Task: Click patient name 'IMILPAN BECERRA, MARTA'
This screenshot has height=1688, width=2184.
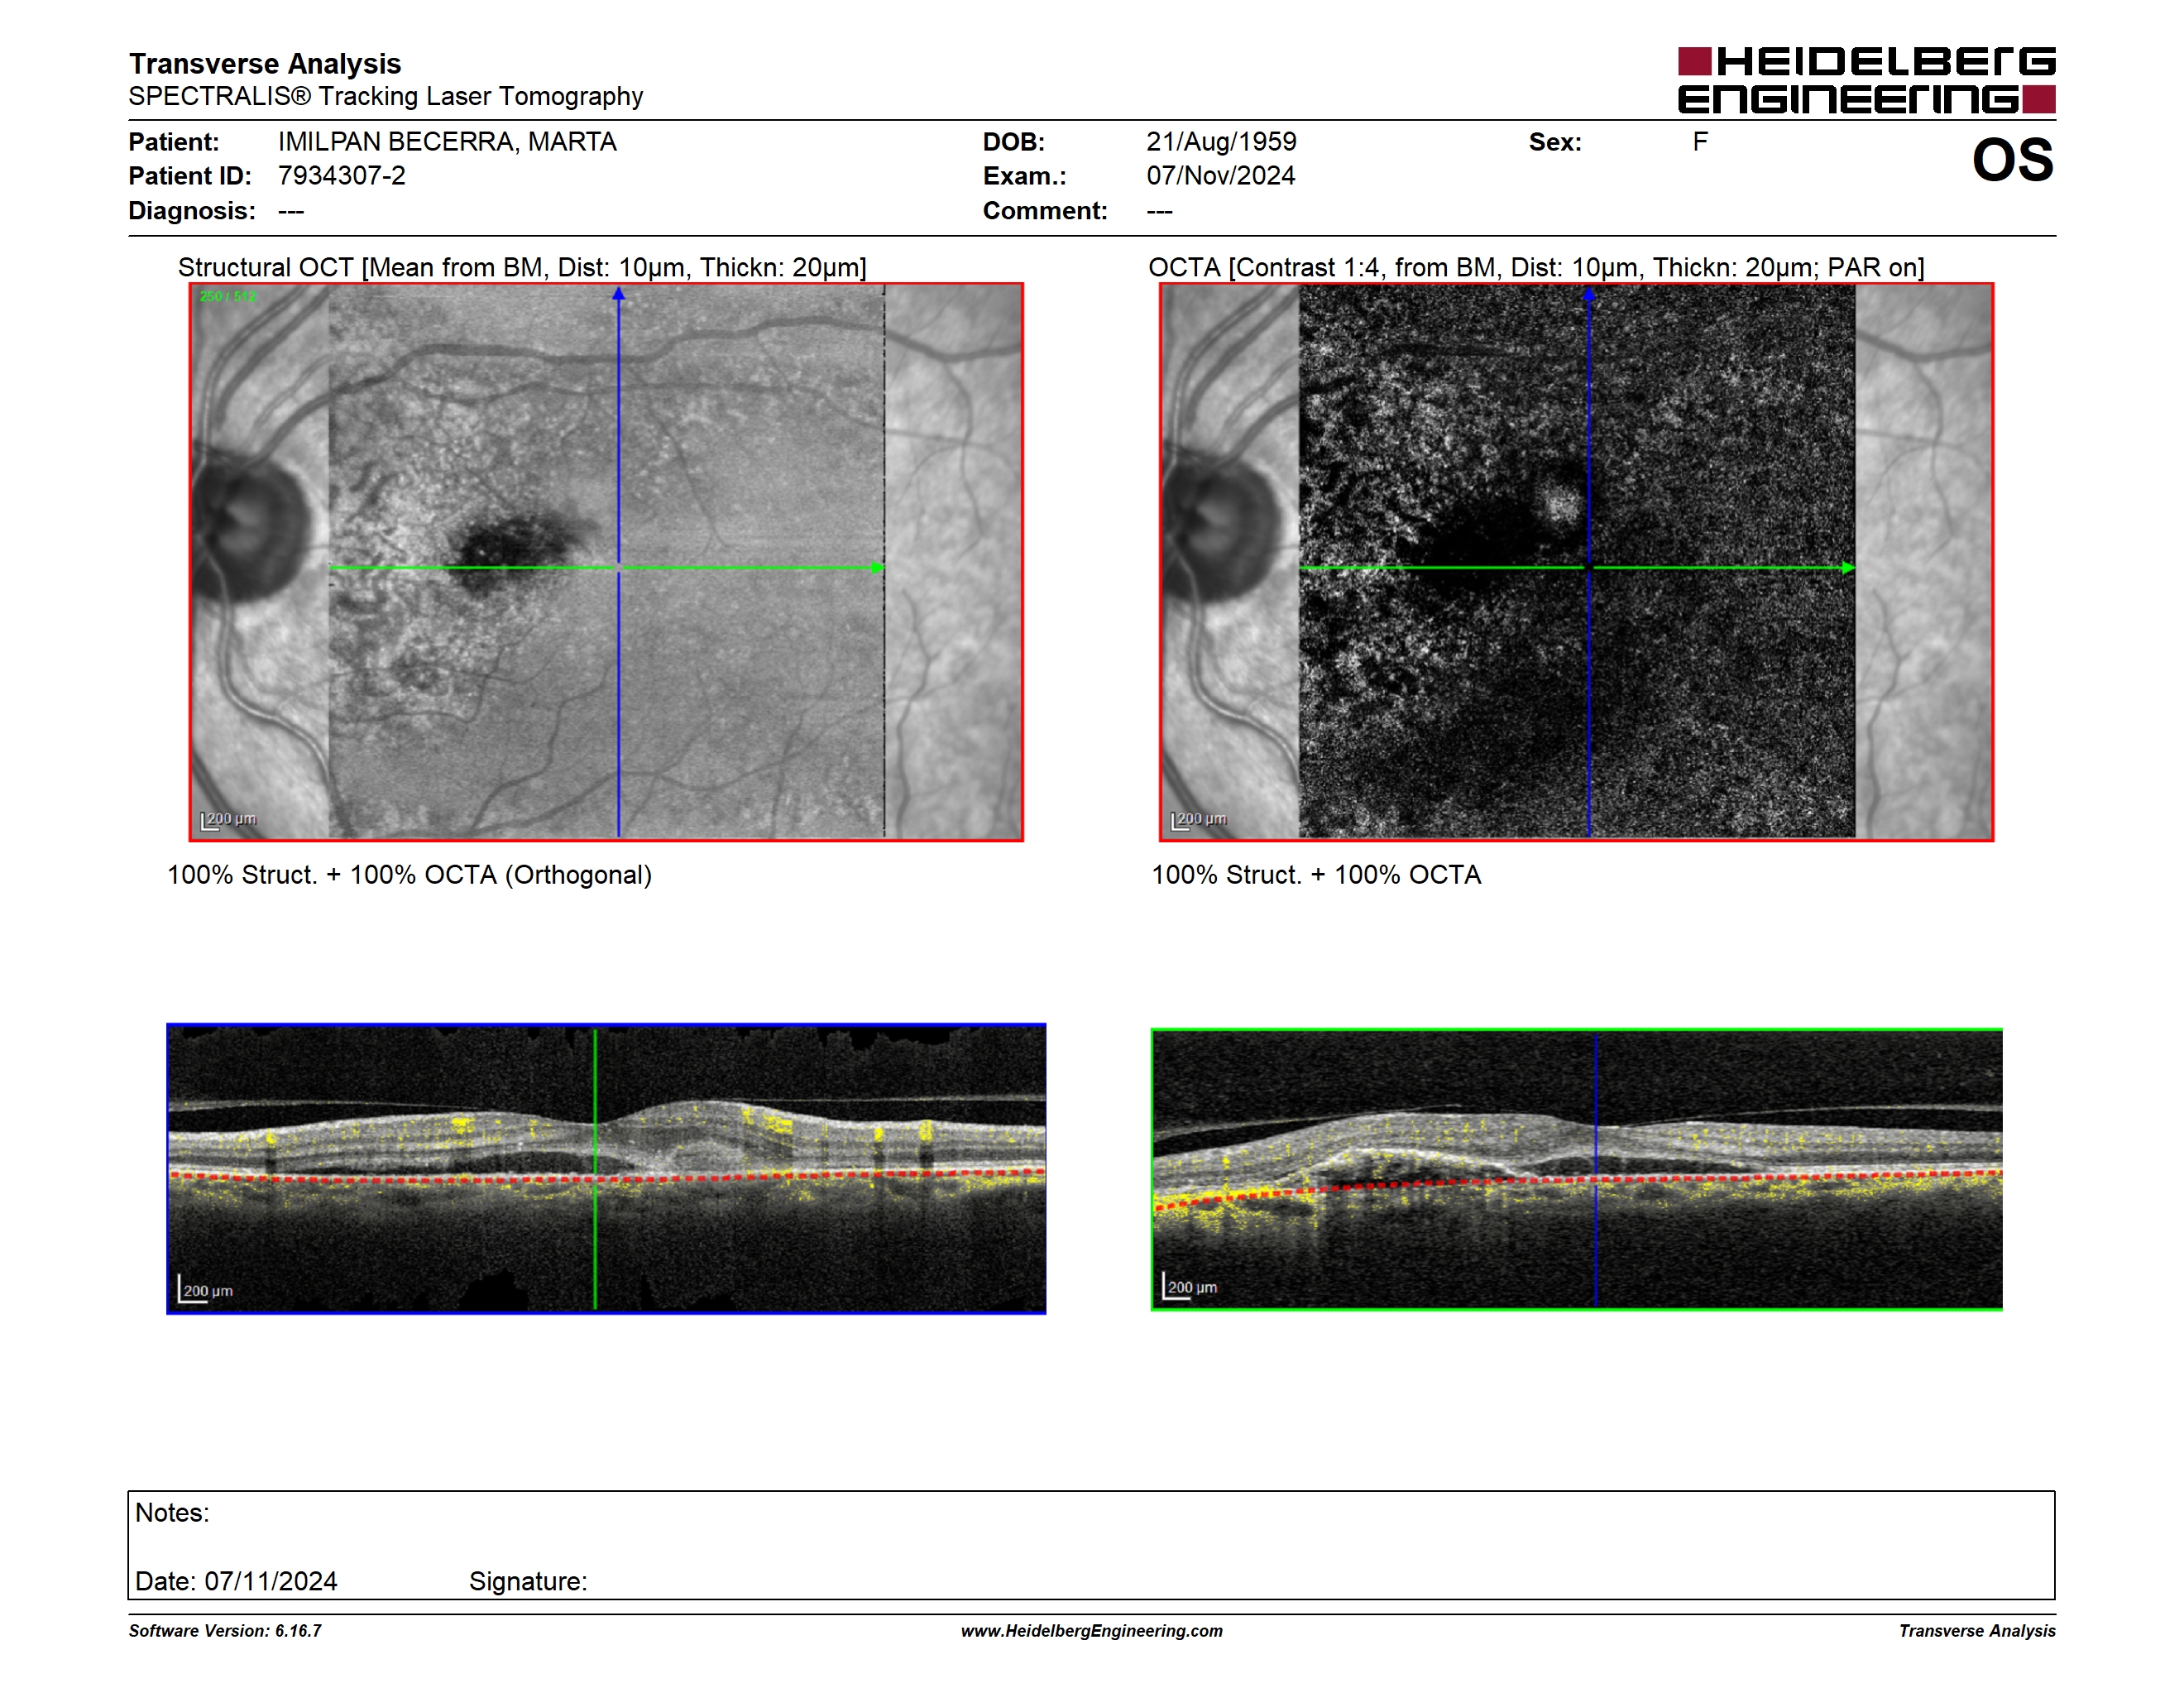Action: (x=447, y=142)
